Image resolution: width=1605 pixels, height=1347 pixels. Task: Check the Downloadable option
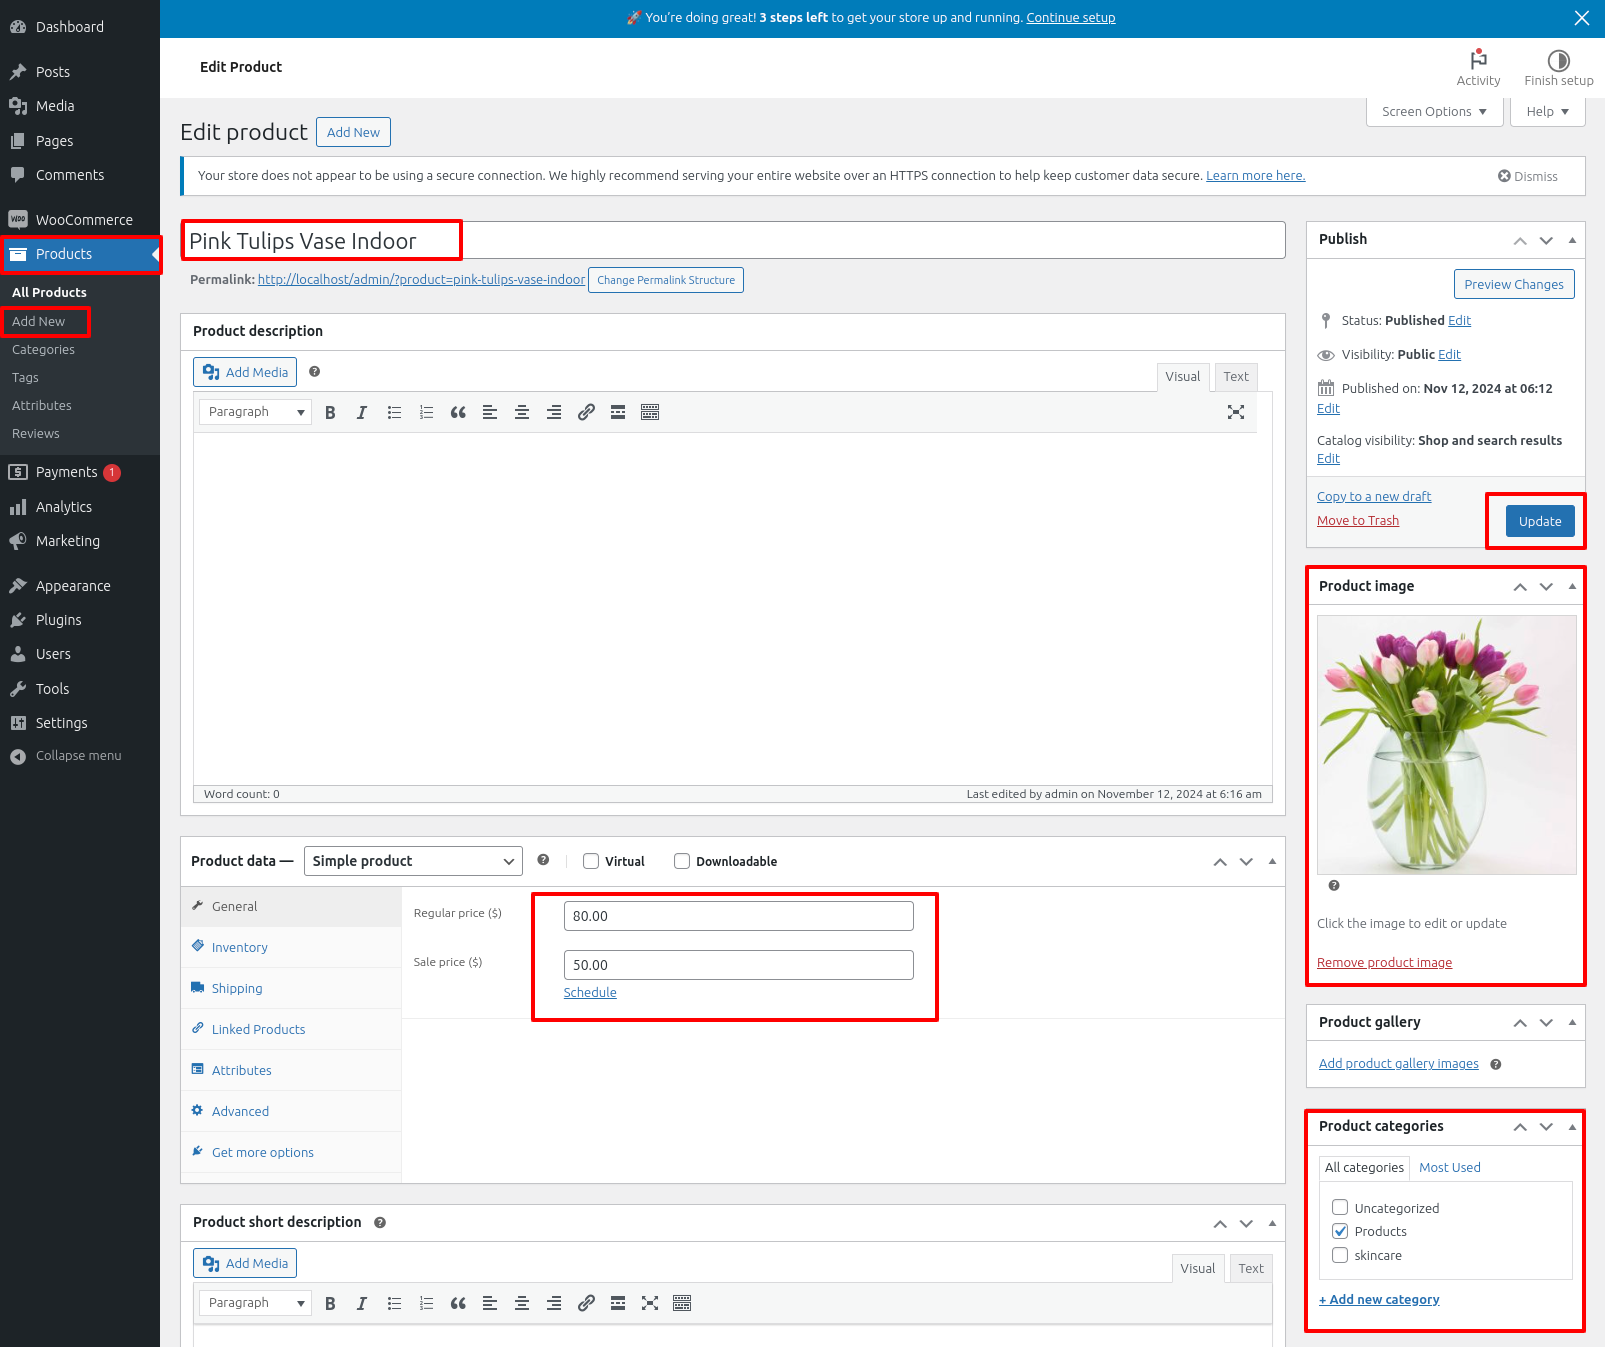682,861
